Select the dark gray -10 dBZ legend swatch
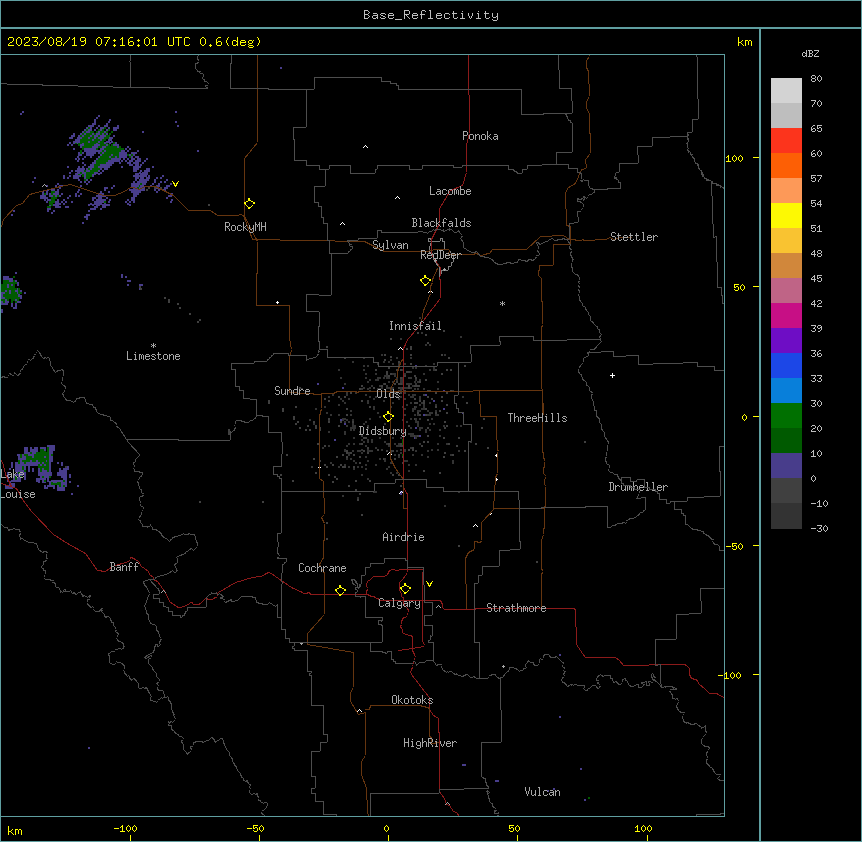The height and width of the screenshot is (842, 862). [x=786, y=516]
